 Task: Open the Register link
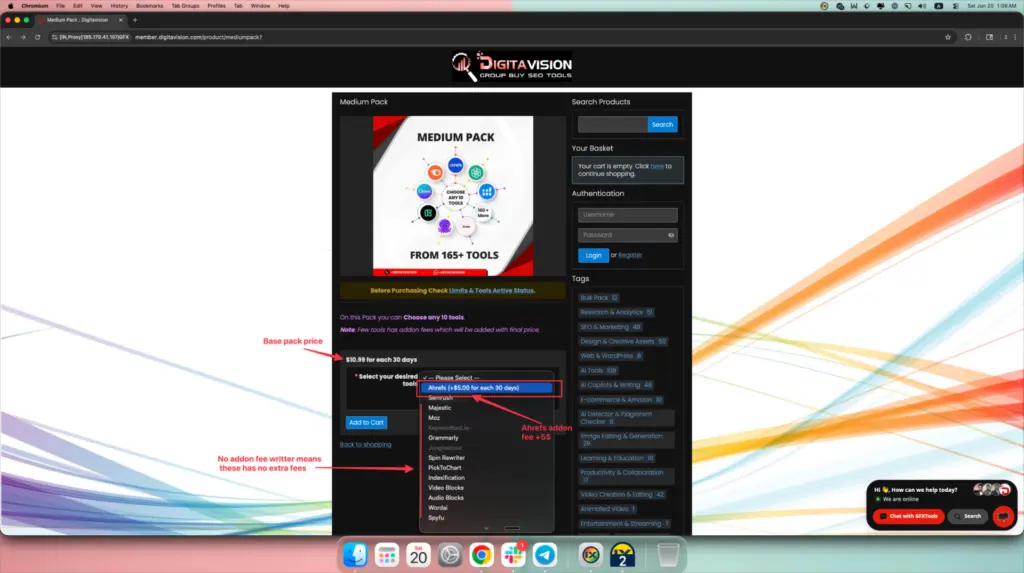[630, 255]
